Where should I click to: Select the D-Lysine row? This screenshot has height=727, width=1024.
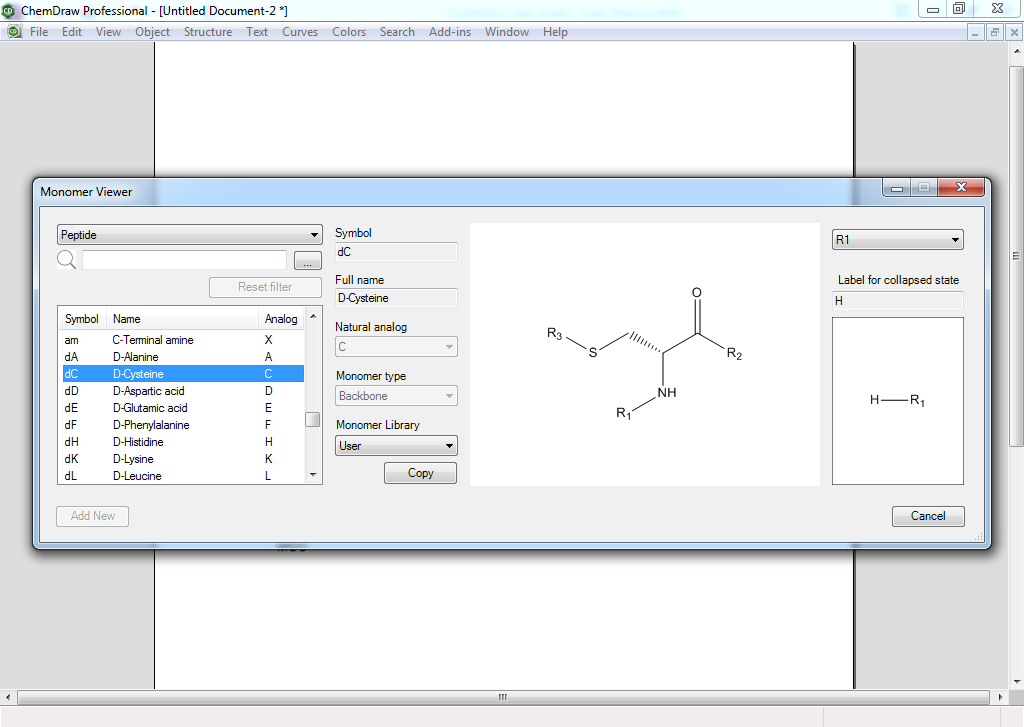click(183, 459)
